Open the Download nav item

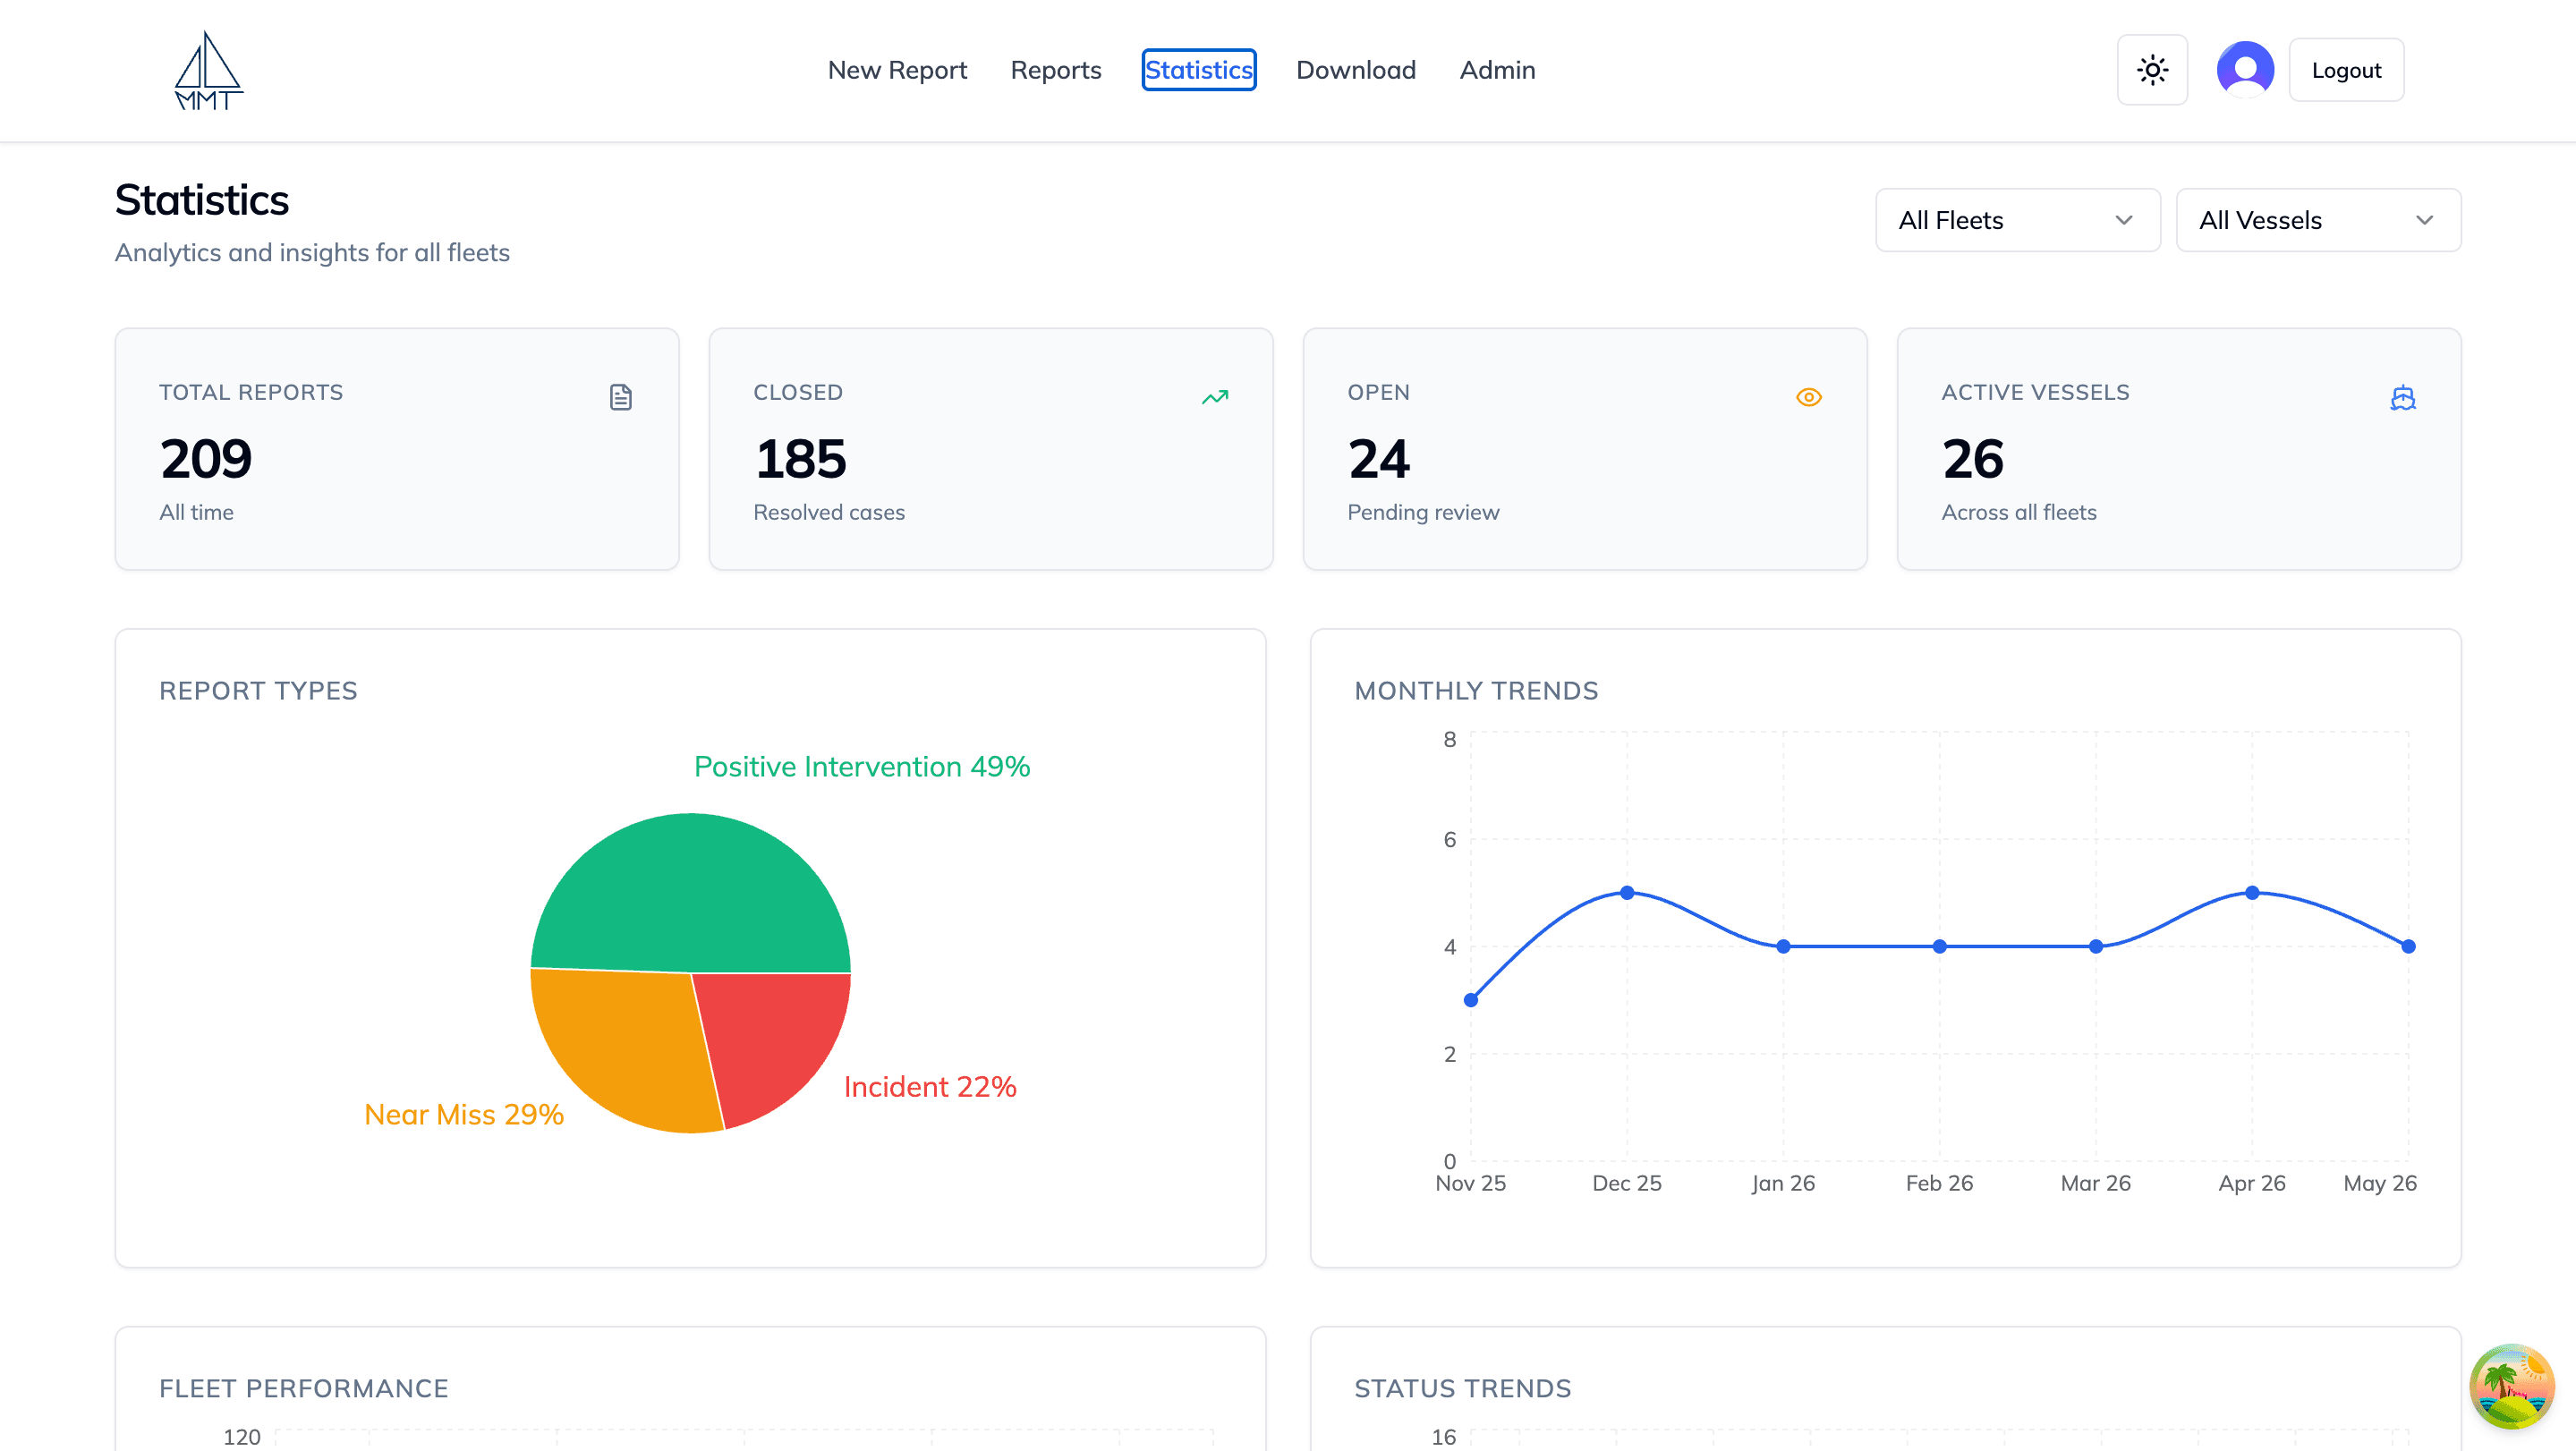point(1355,70)
